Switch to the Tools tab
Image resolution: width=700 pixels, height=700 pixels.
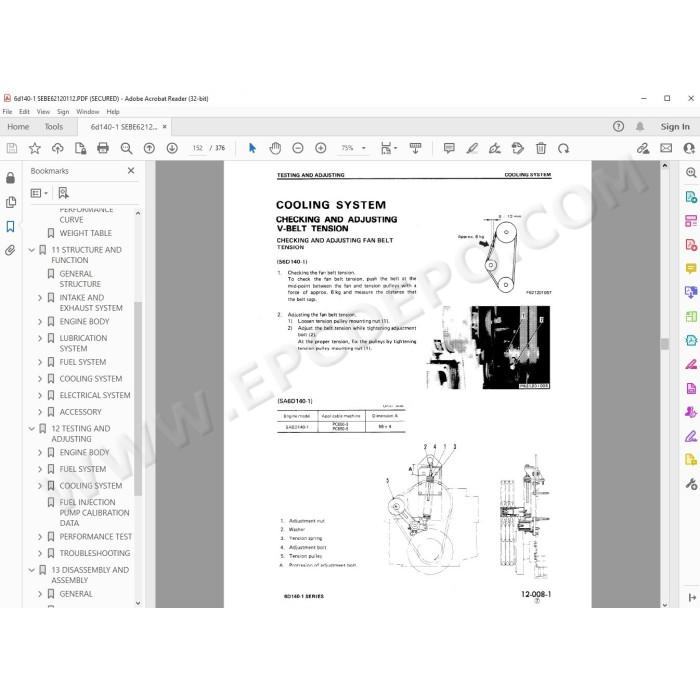pos(54,127)
